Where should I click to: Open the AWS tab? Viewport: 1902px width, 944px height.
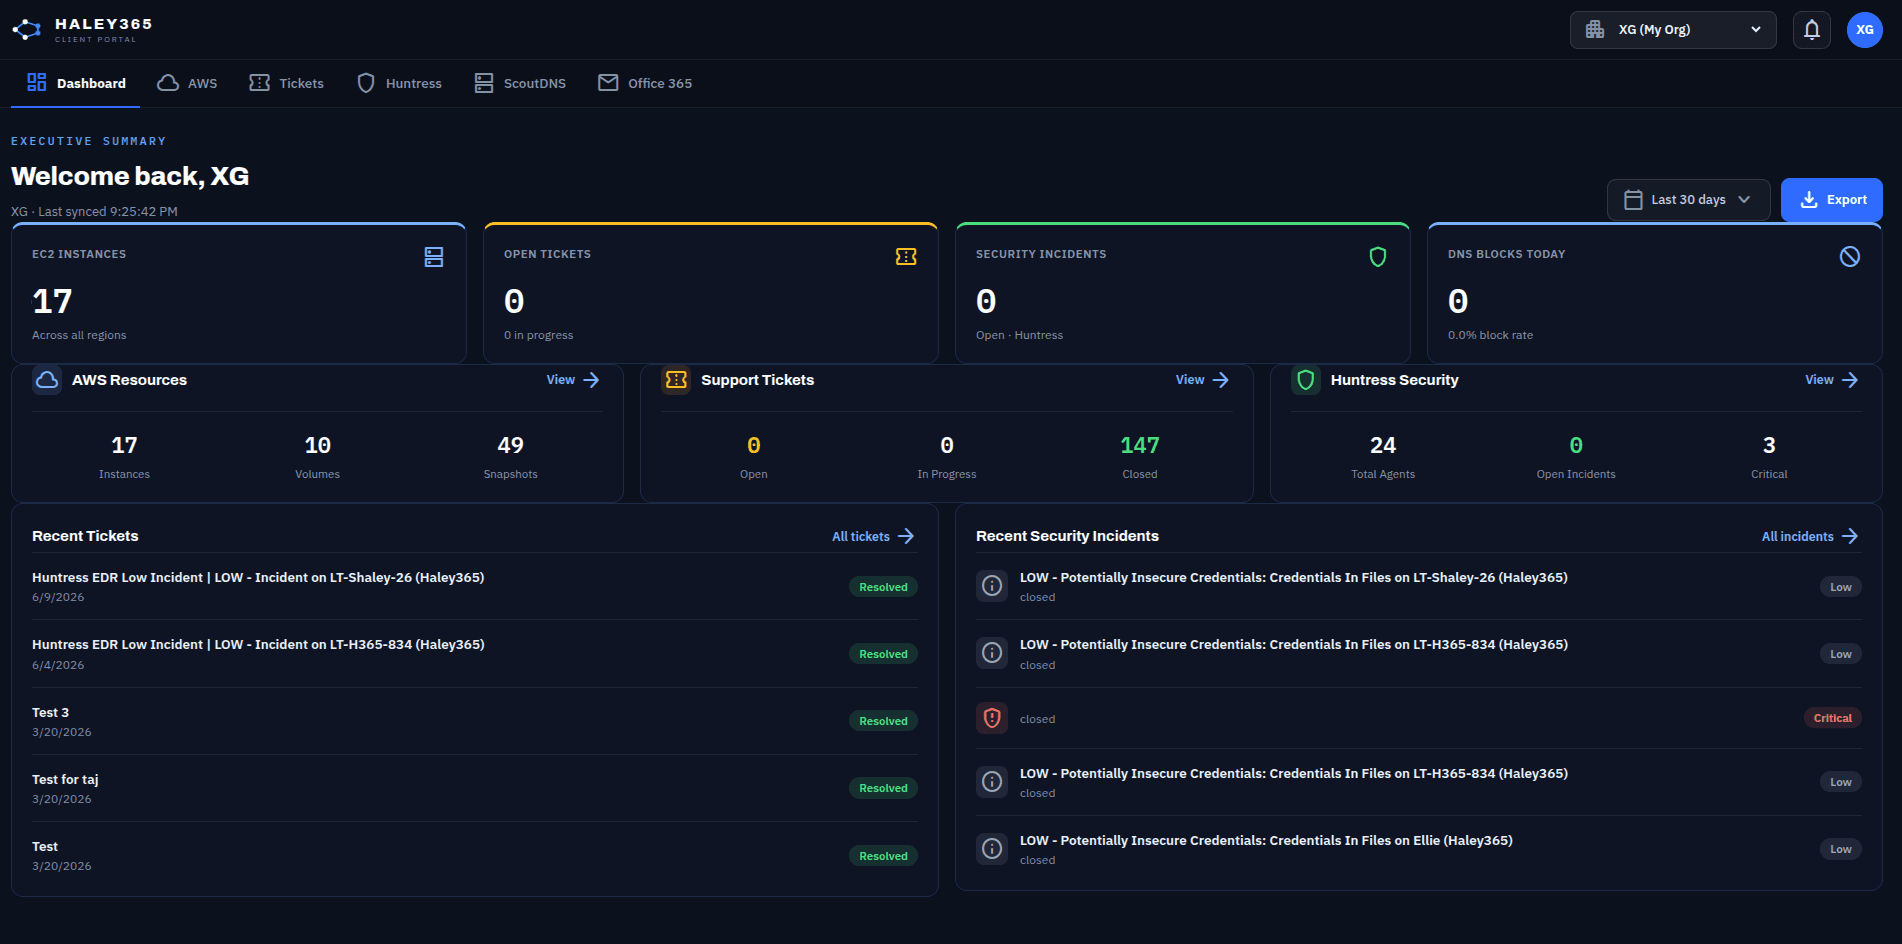[x=188, y=83]
